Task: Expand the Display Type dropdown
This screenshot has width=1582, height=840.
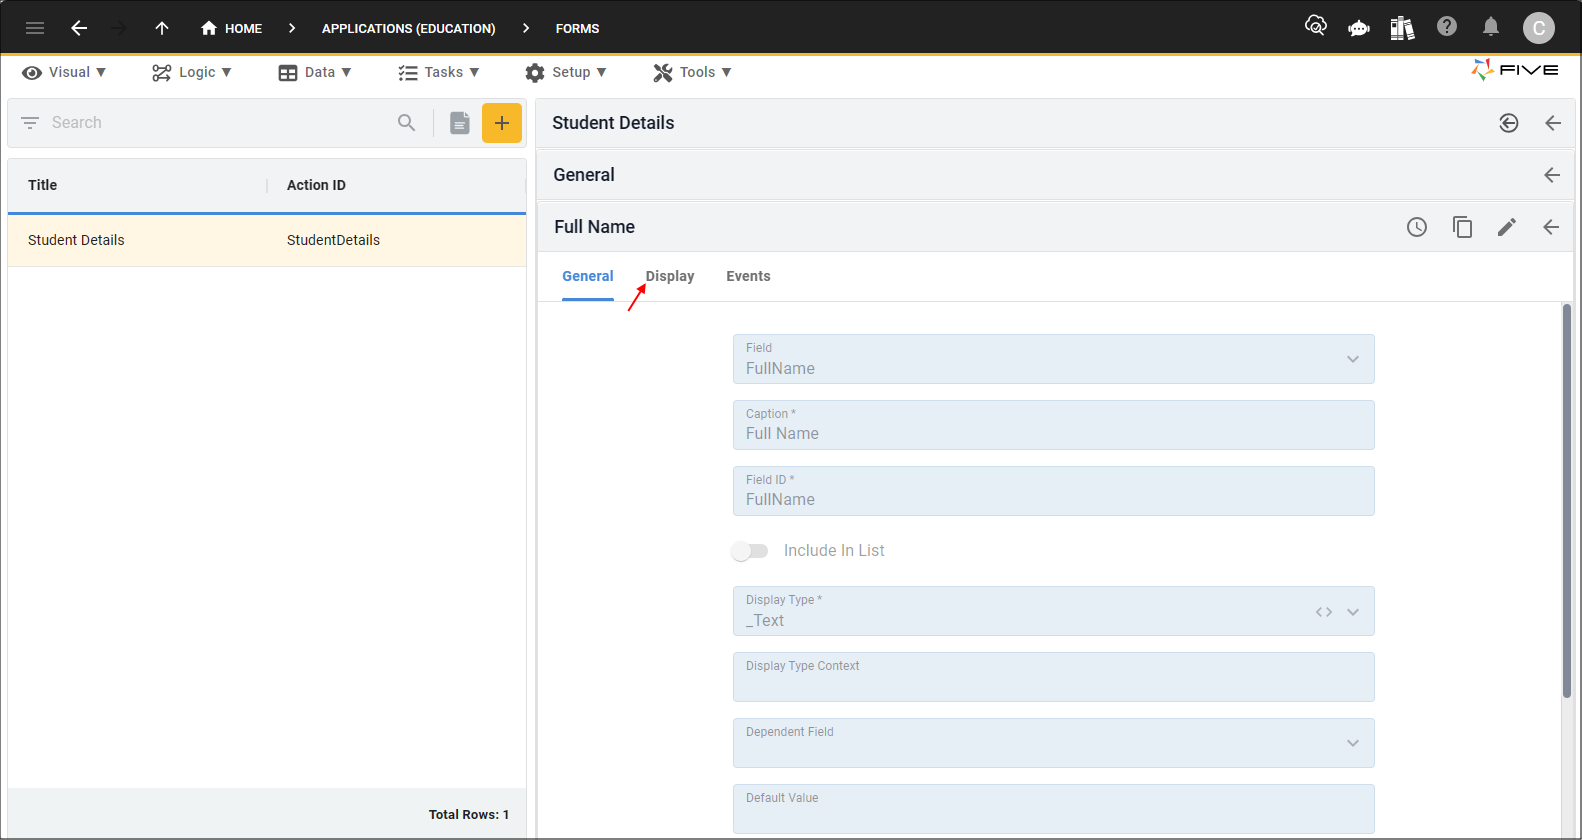Action: 1353,612
